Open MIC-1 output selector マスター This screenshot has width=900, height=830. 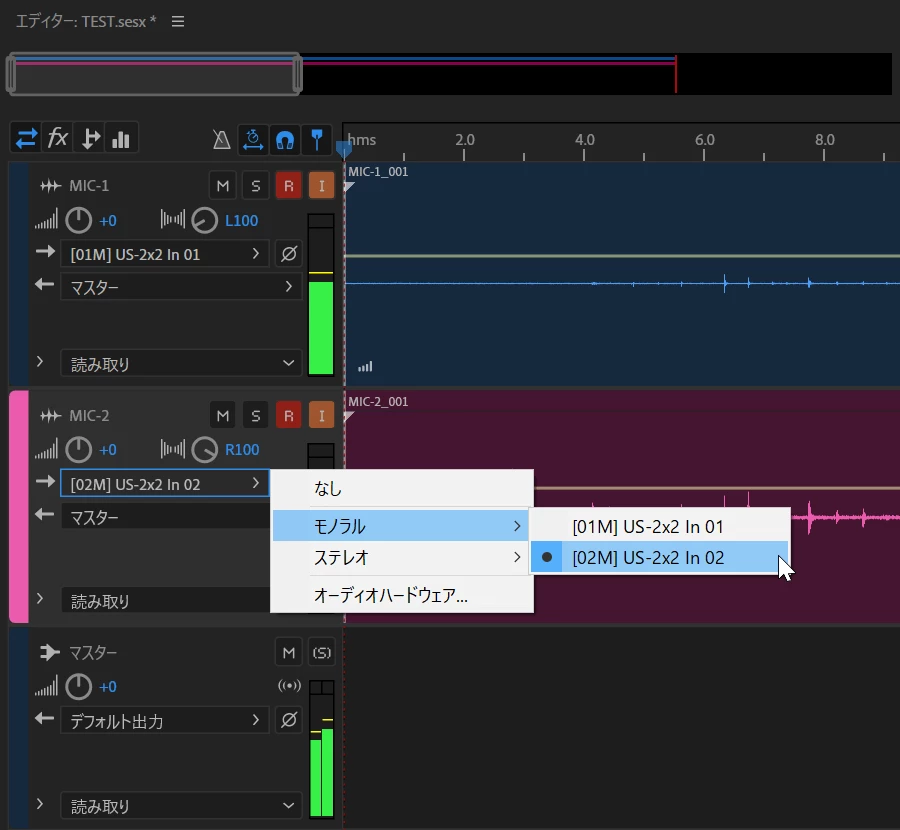coord(181,286)
